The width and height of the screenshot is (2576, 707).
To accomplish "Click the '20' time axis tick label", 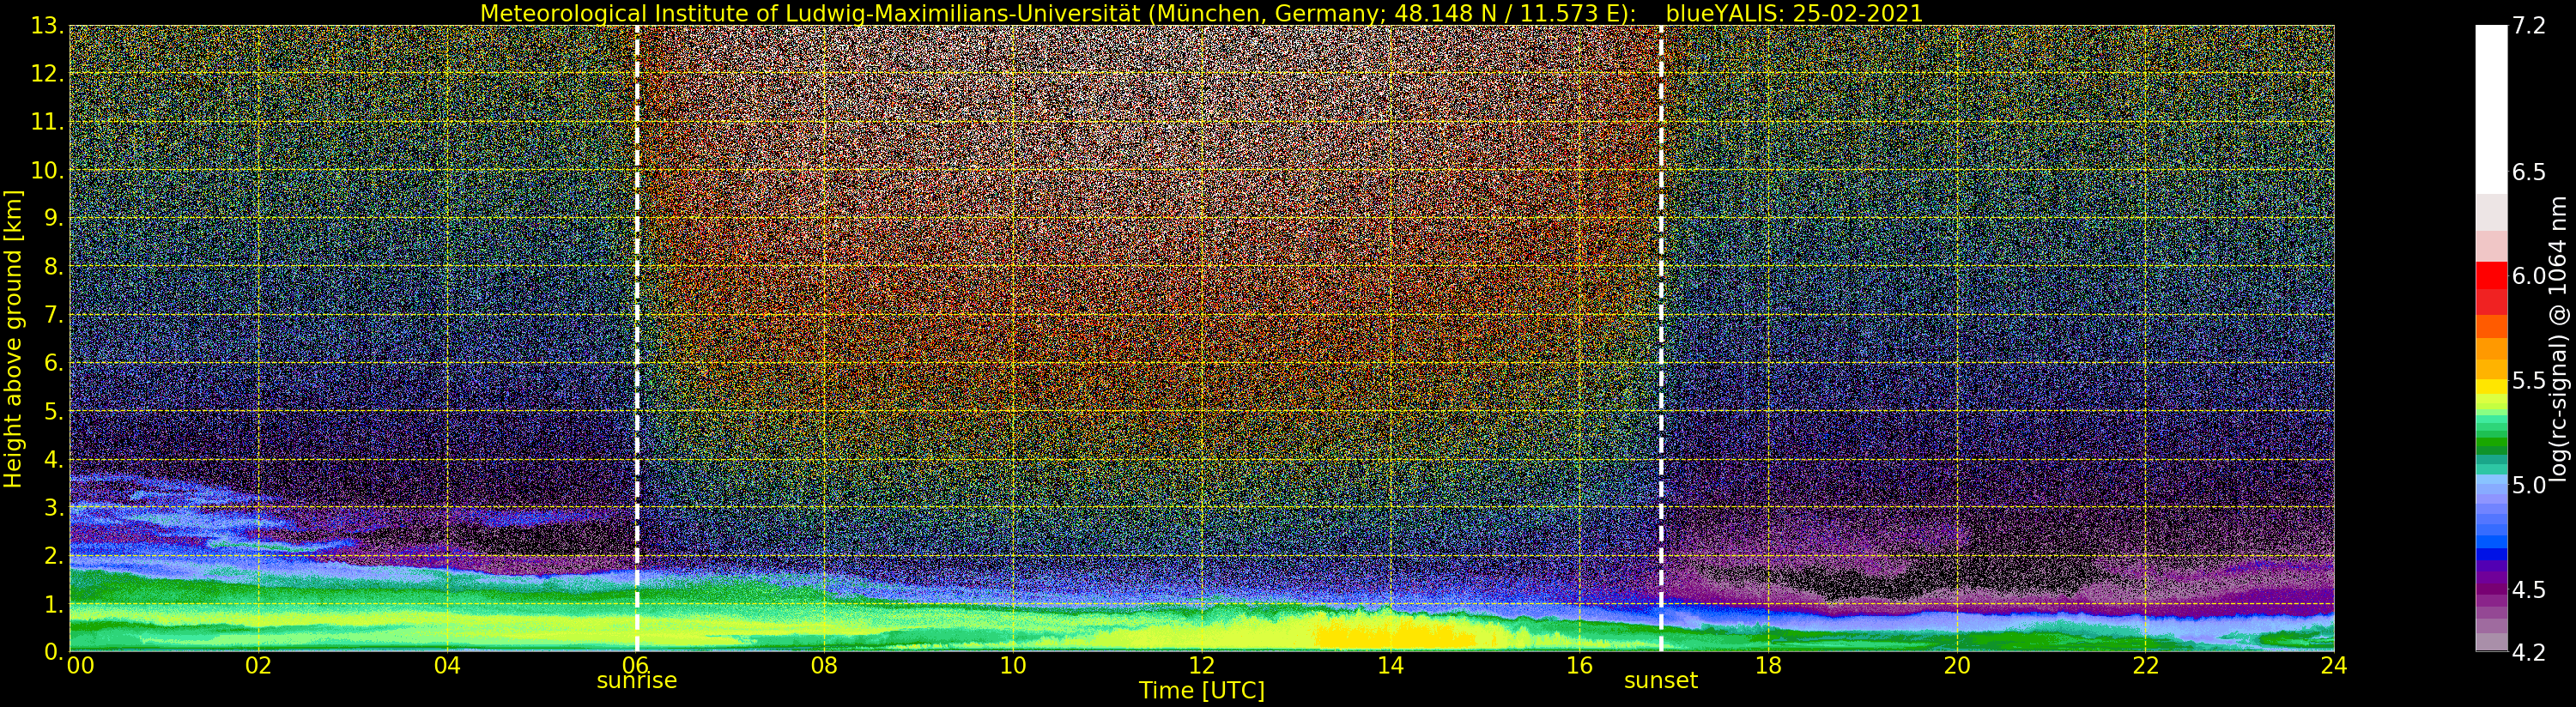I will click(1957, 666).
